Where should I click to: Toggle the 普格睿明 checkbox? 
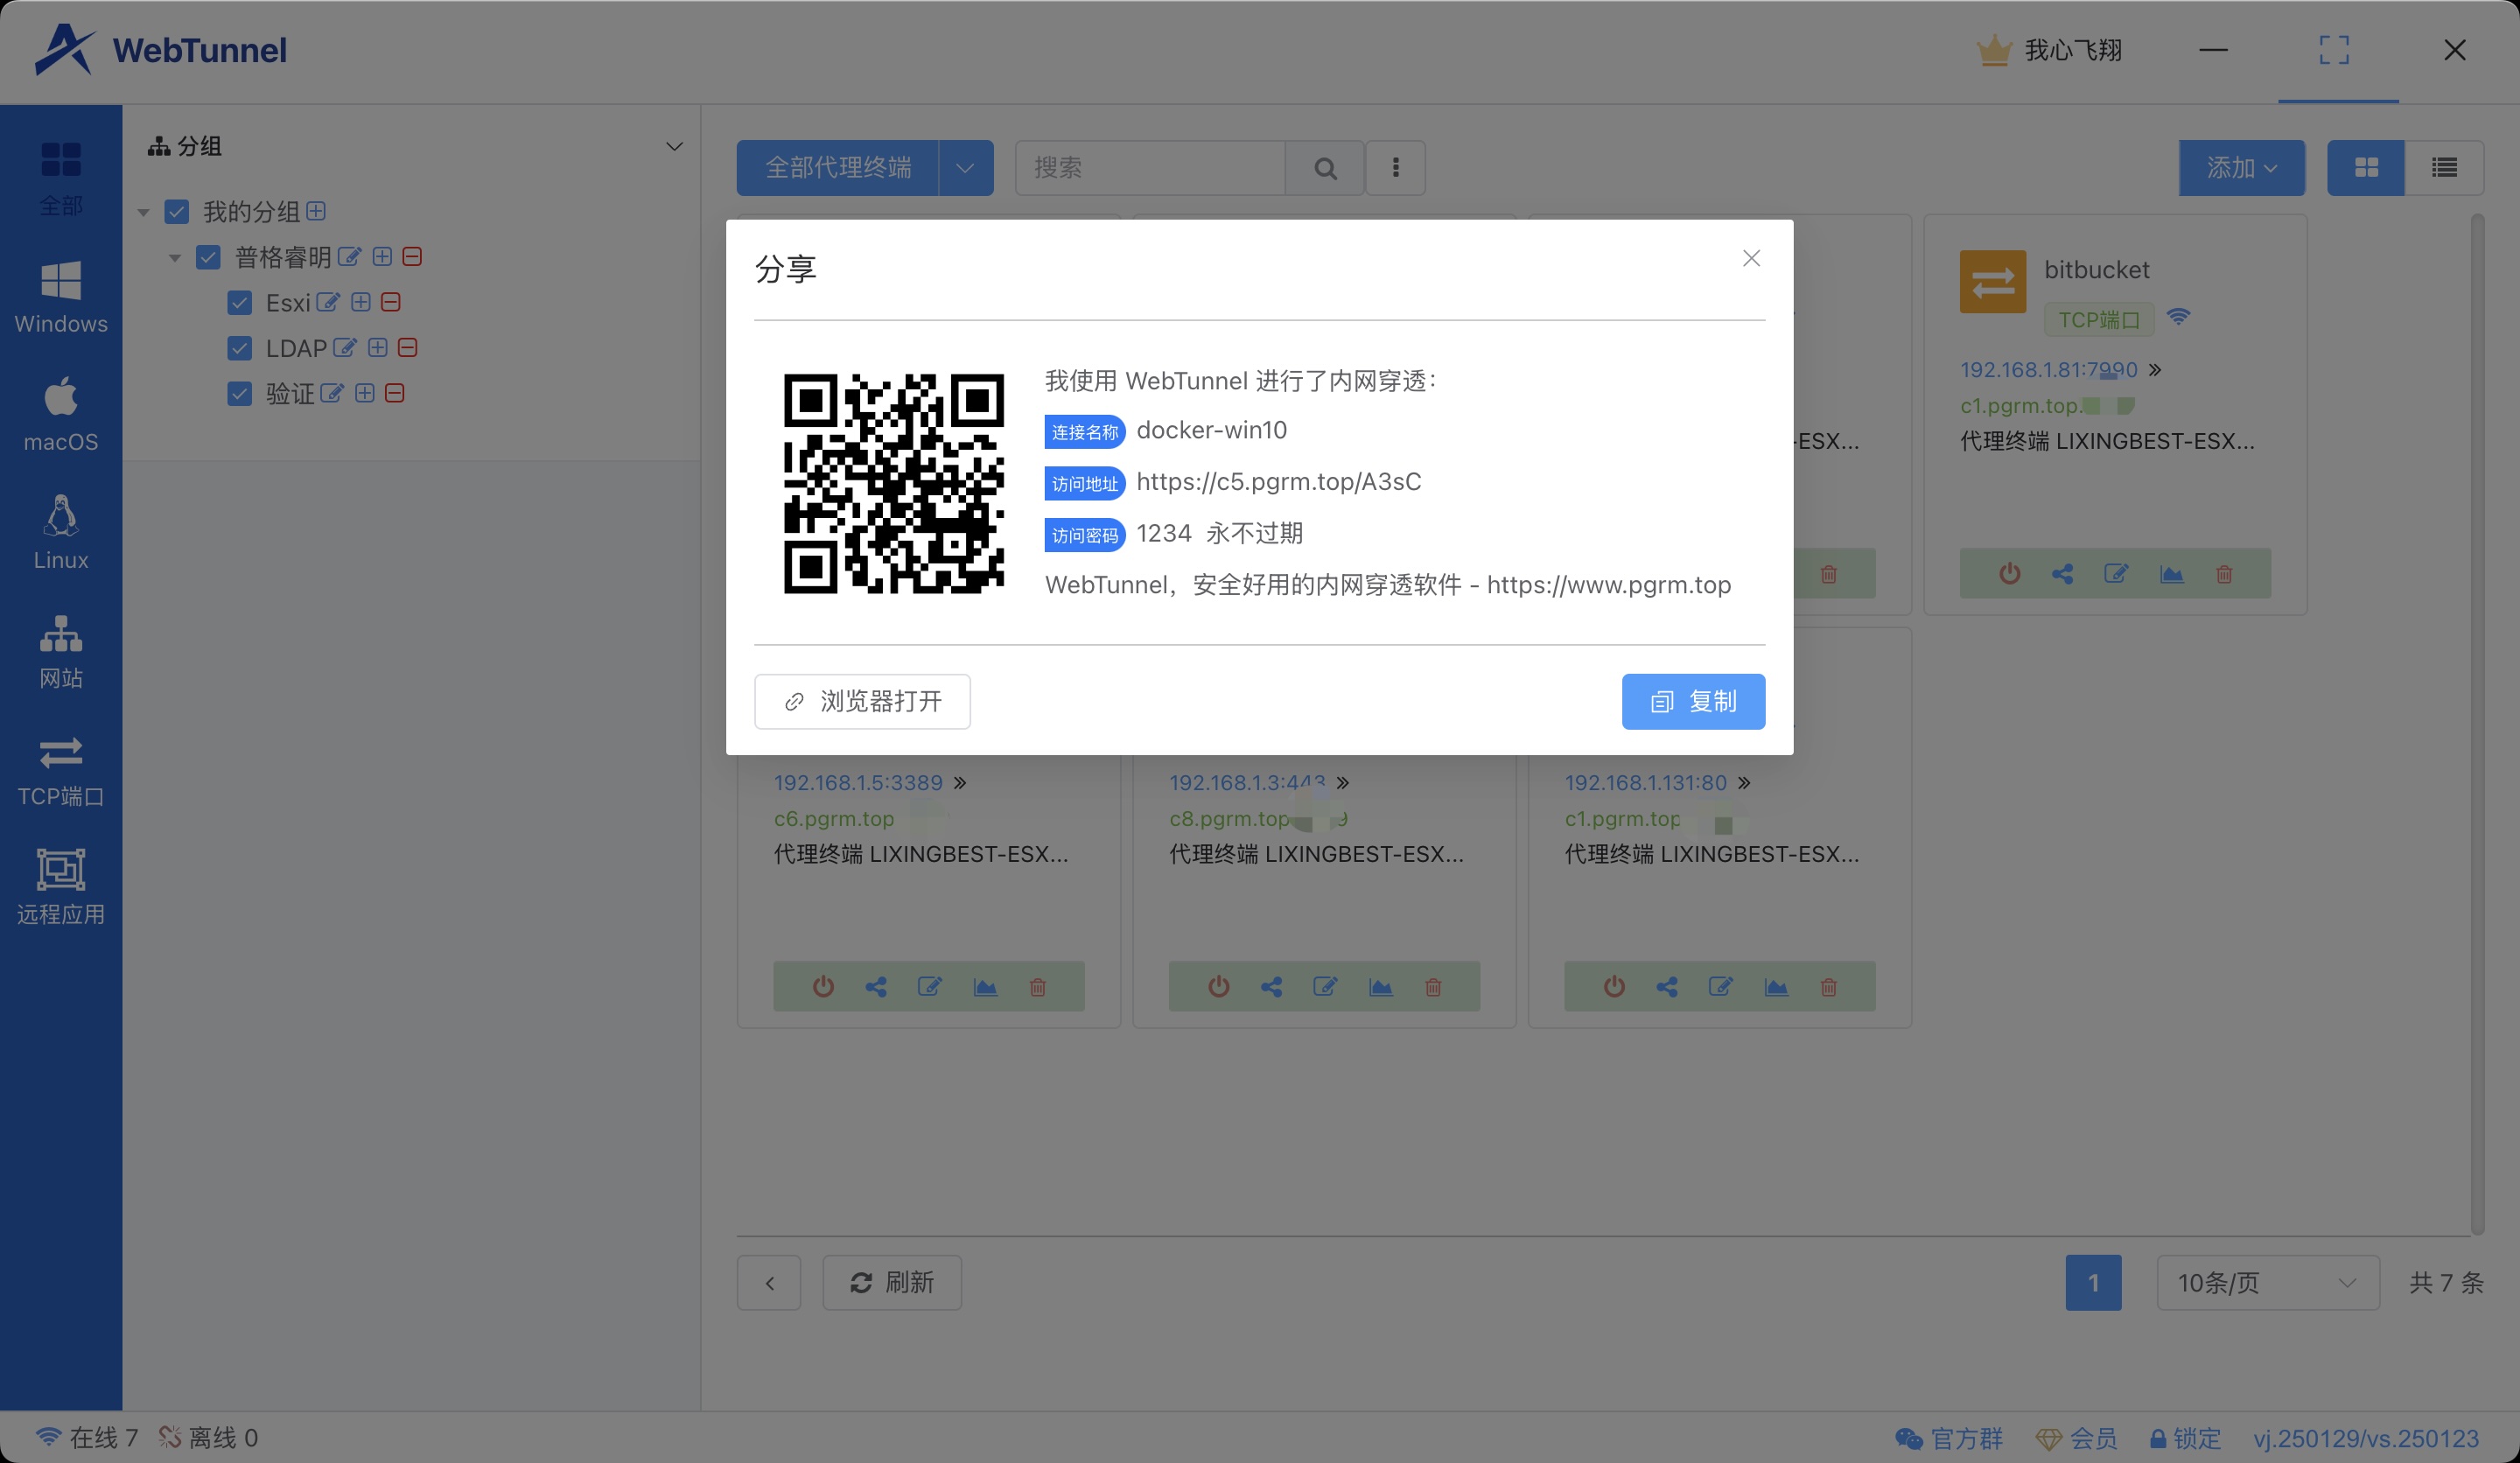tap(208, 258)
